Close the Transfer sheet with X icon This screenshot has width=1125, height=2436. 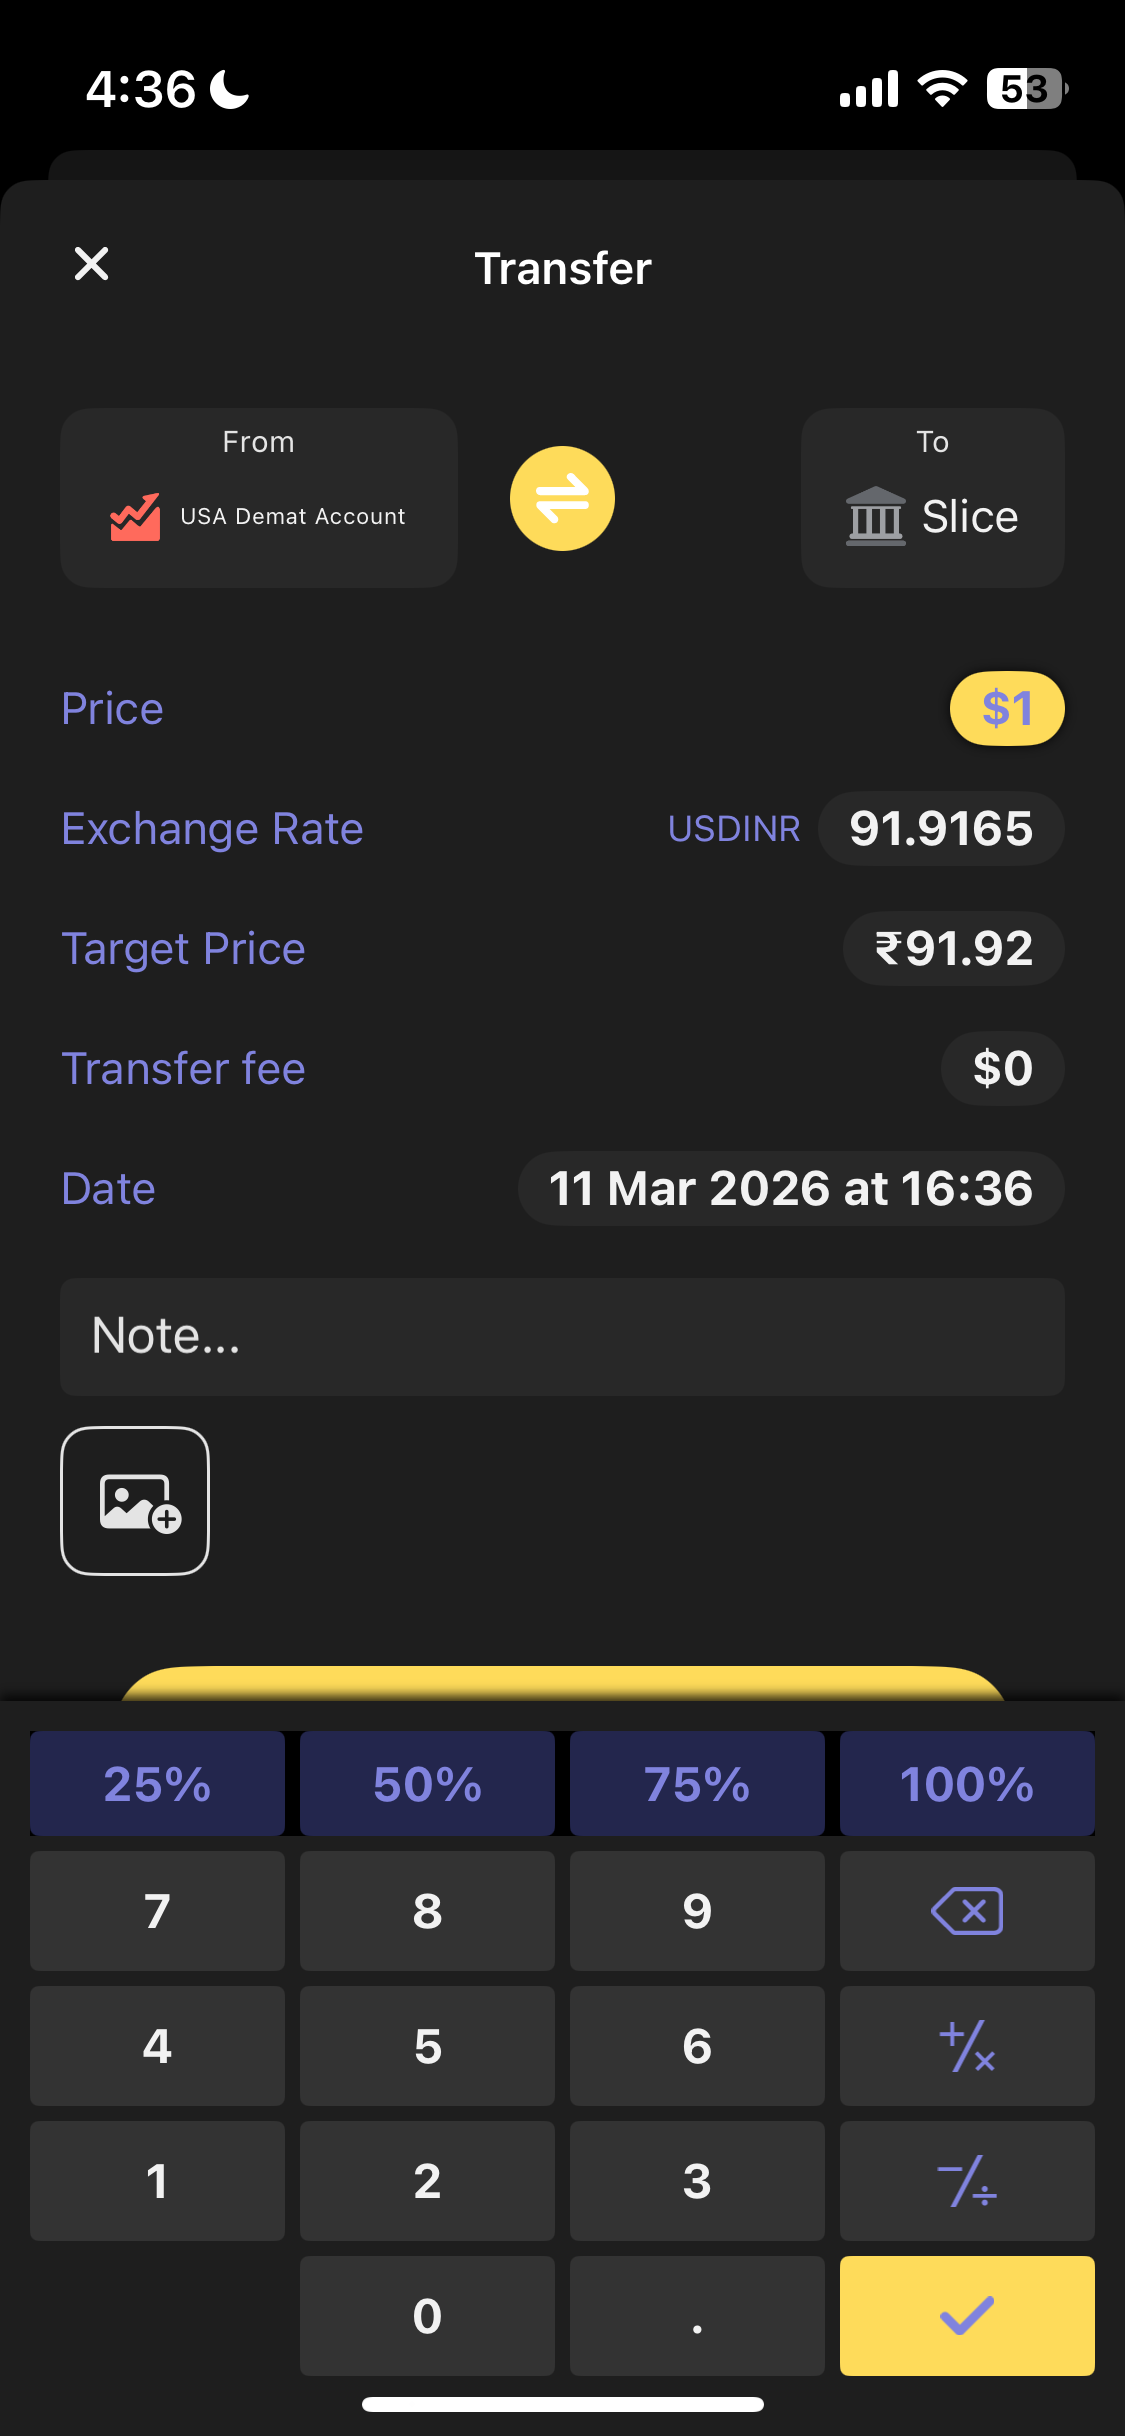click(x=91, y=265)
